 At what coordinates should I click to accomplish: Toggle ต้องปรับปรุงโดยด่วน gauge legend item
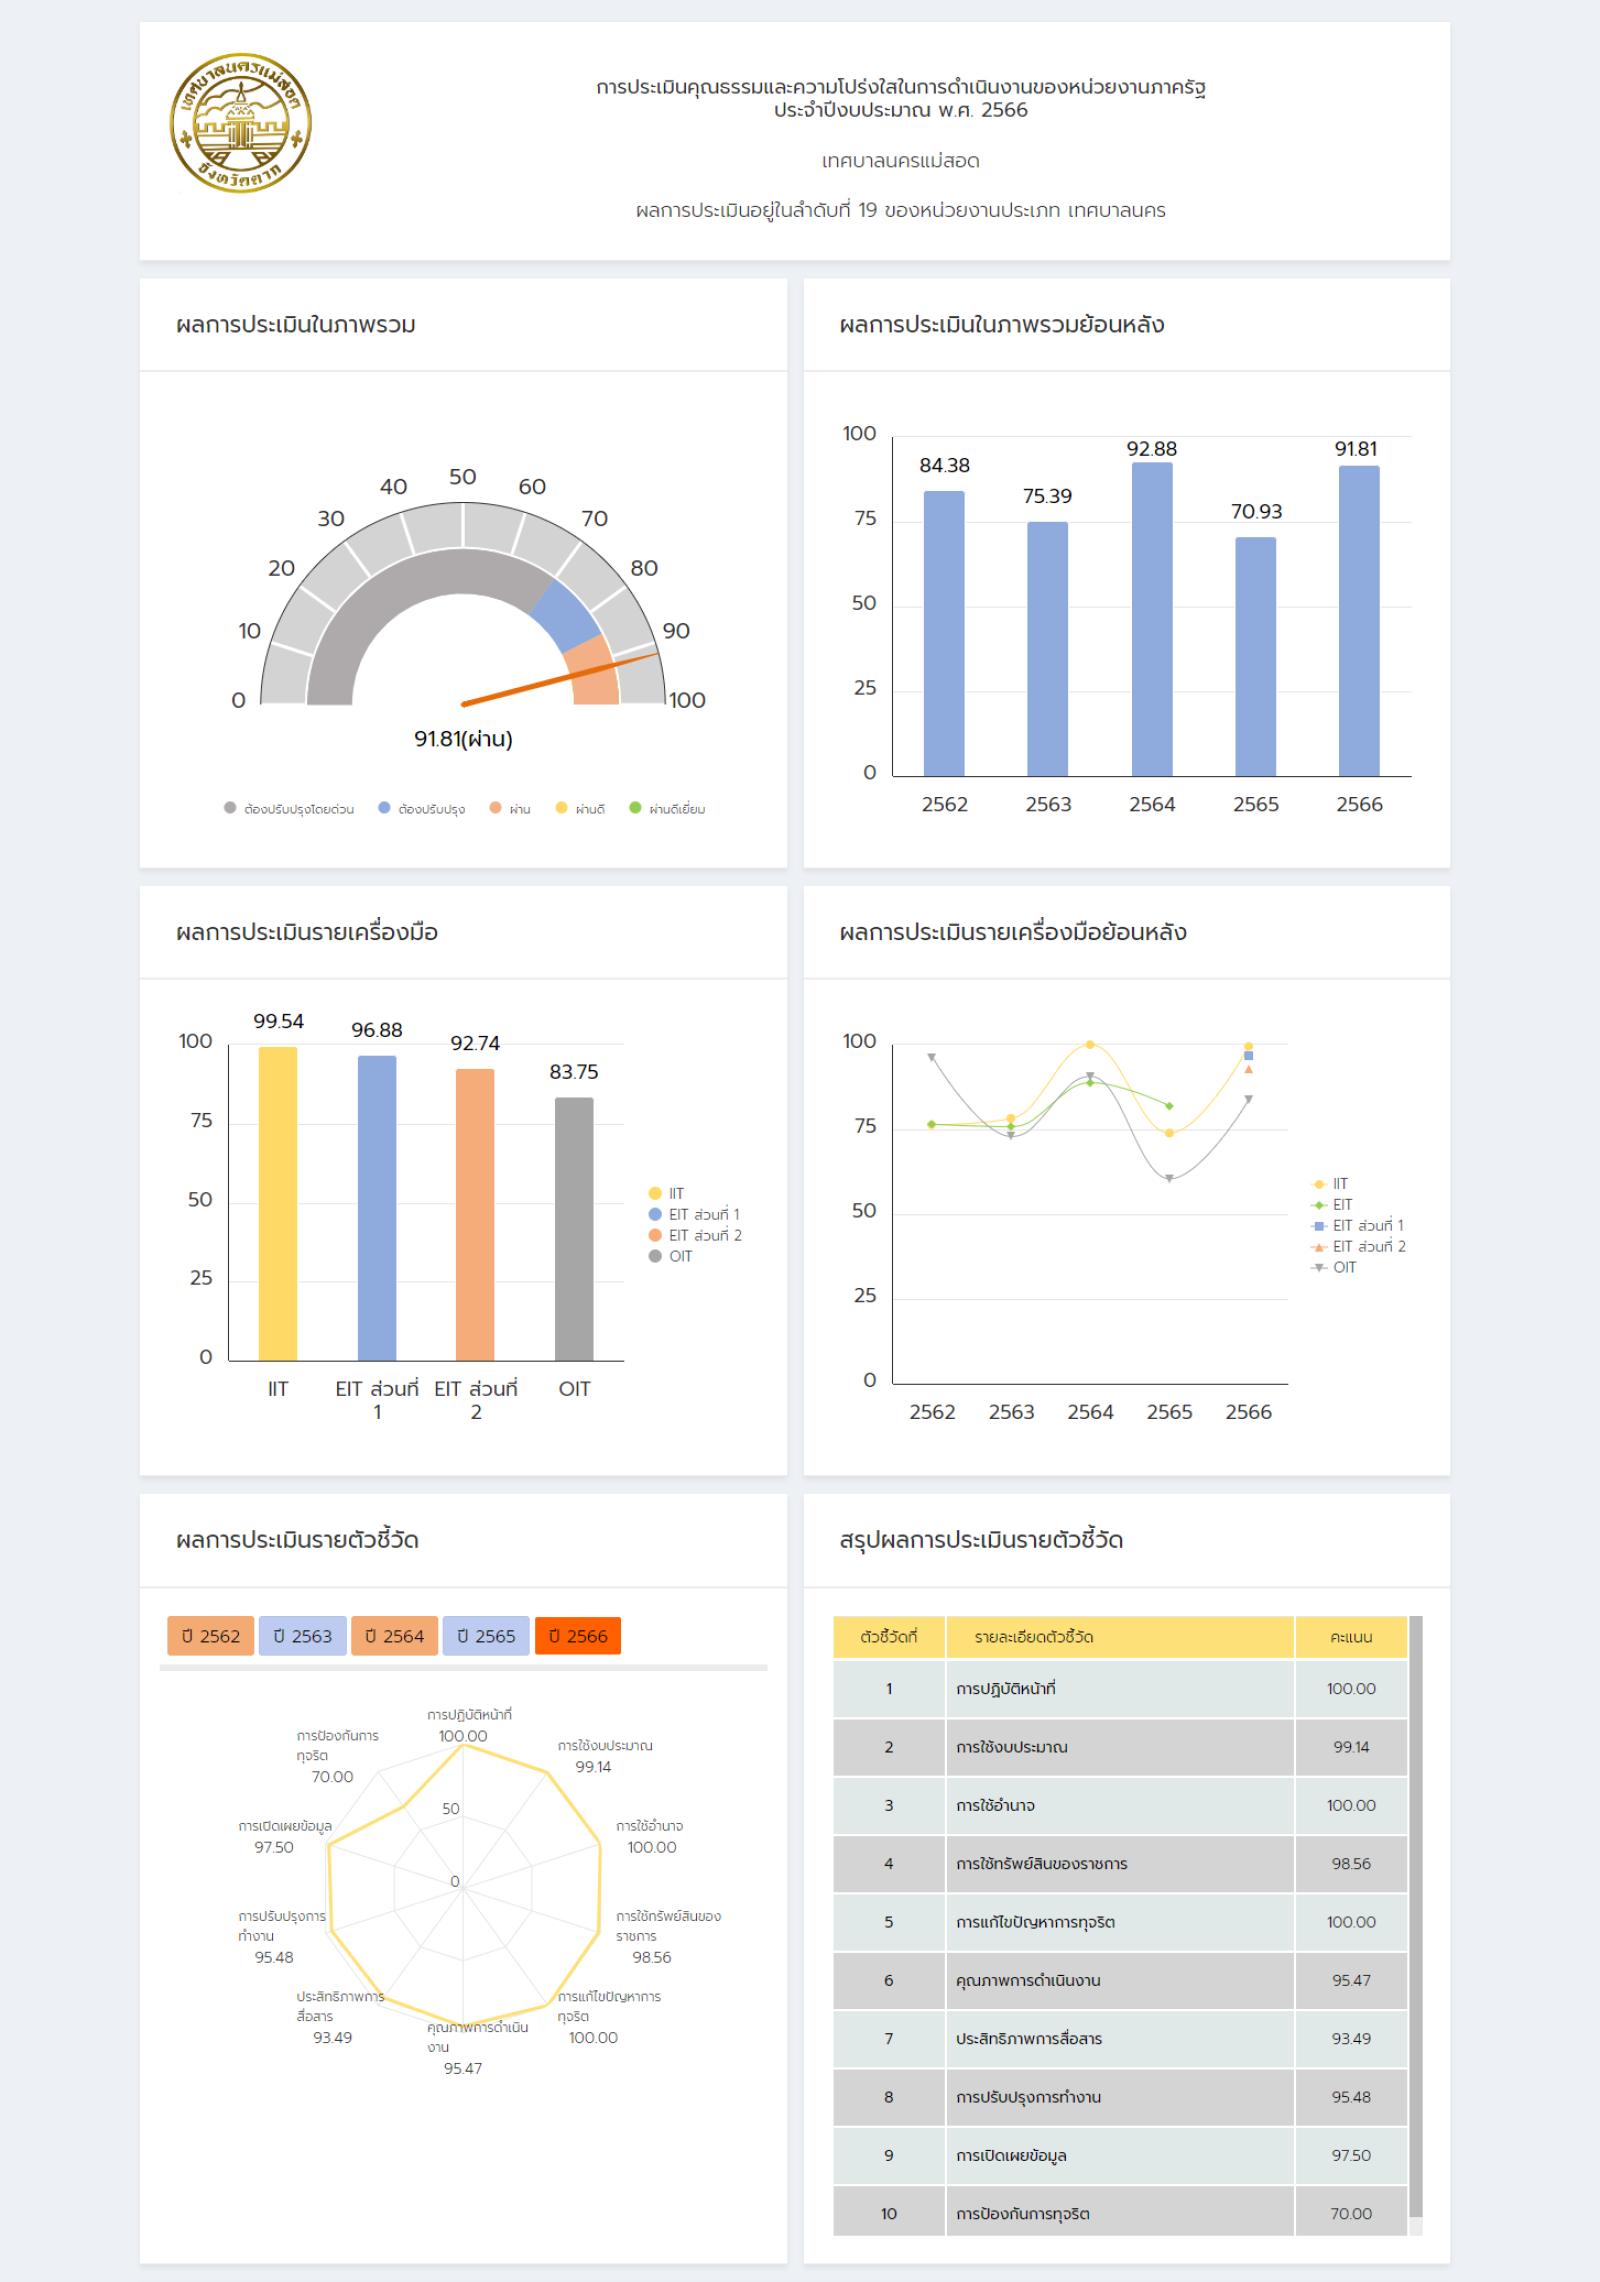[x=289, y=809]
